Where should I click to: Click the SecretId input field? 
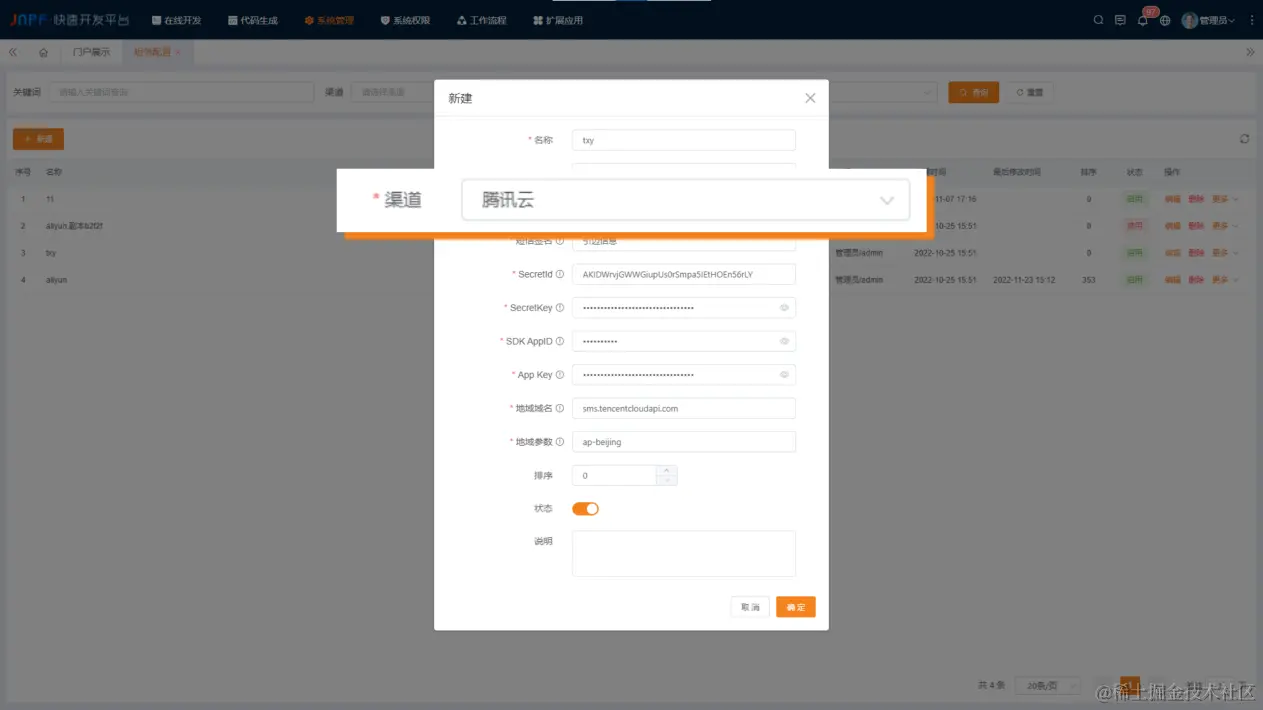(x=684, y=274)
